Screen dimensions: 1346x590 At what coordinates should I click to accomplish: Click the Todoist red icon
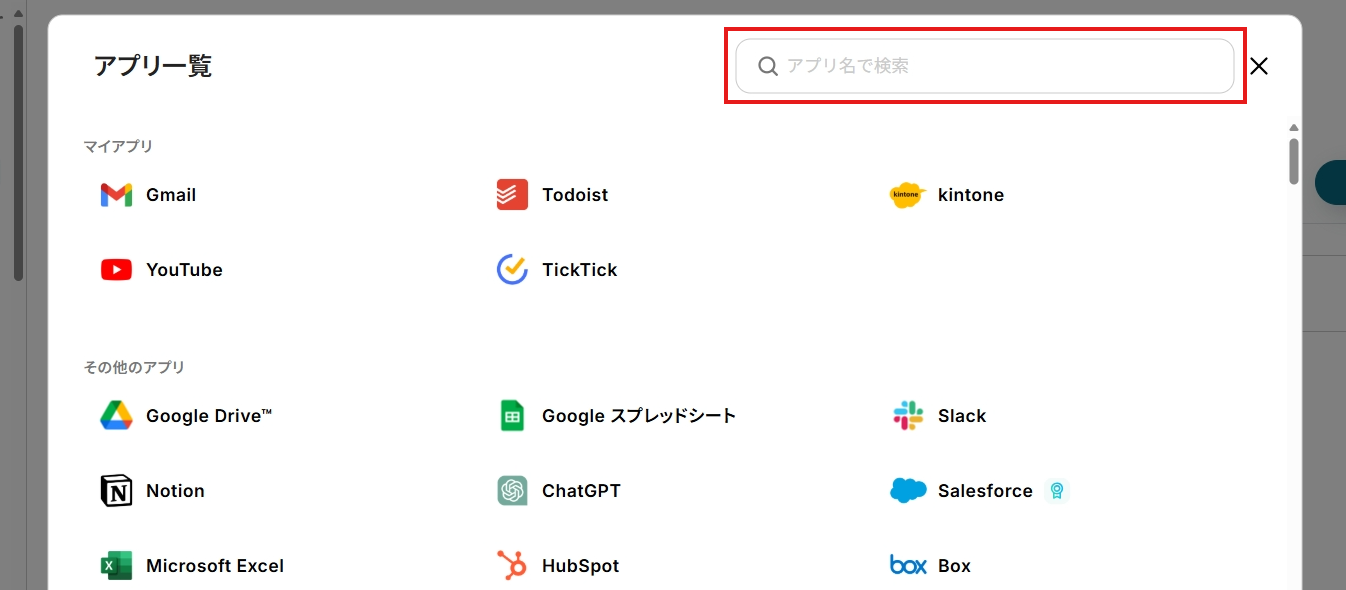(x=512, y=195)
